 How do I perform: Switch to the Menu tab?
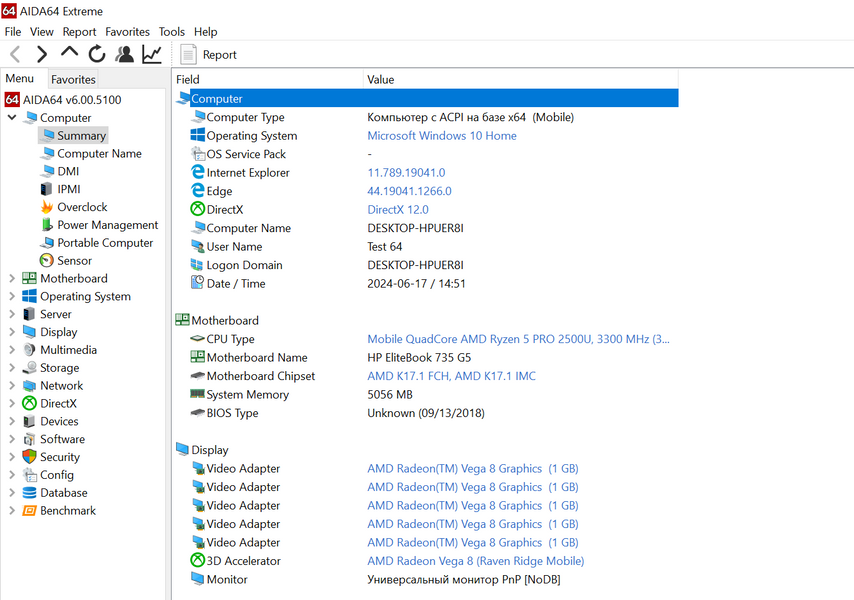(x=20, y=78)
